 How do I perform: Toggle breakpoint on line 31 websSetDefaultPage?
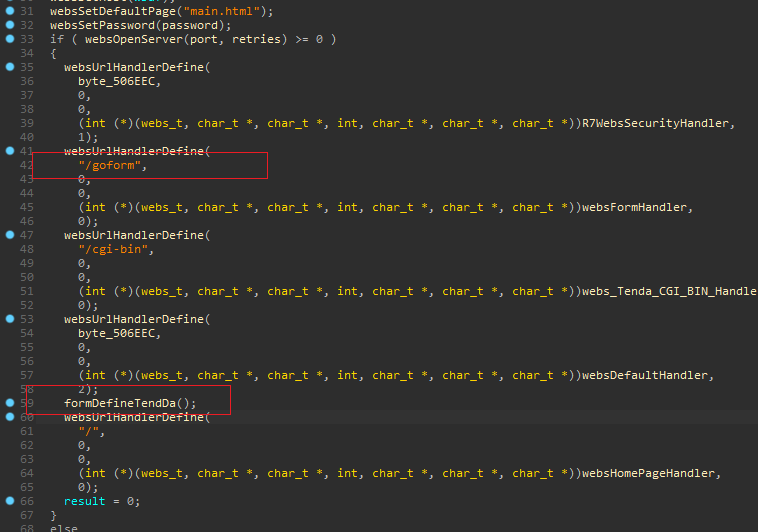click(x=10, y=11)
